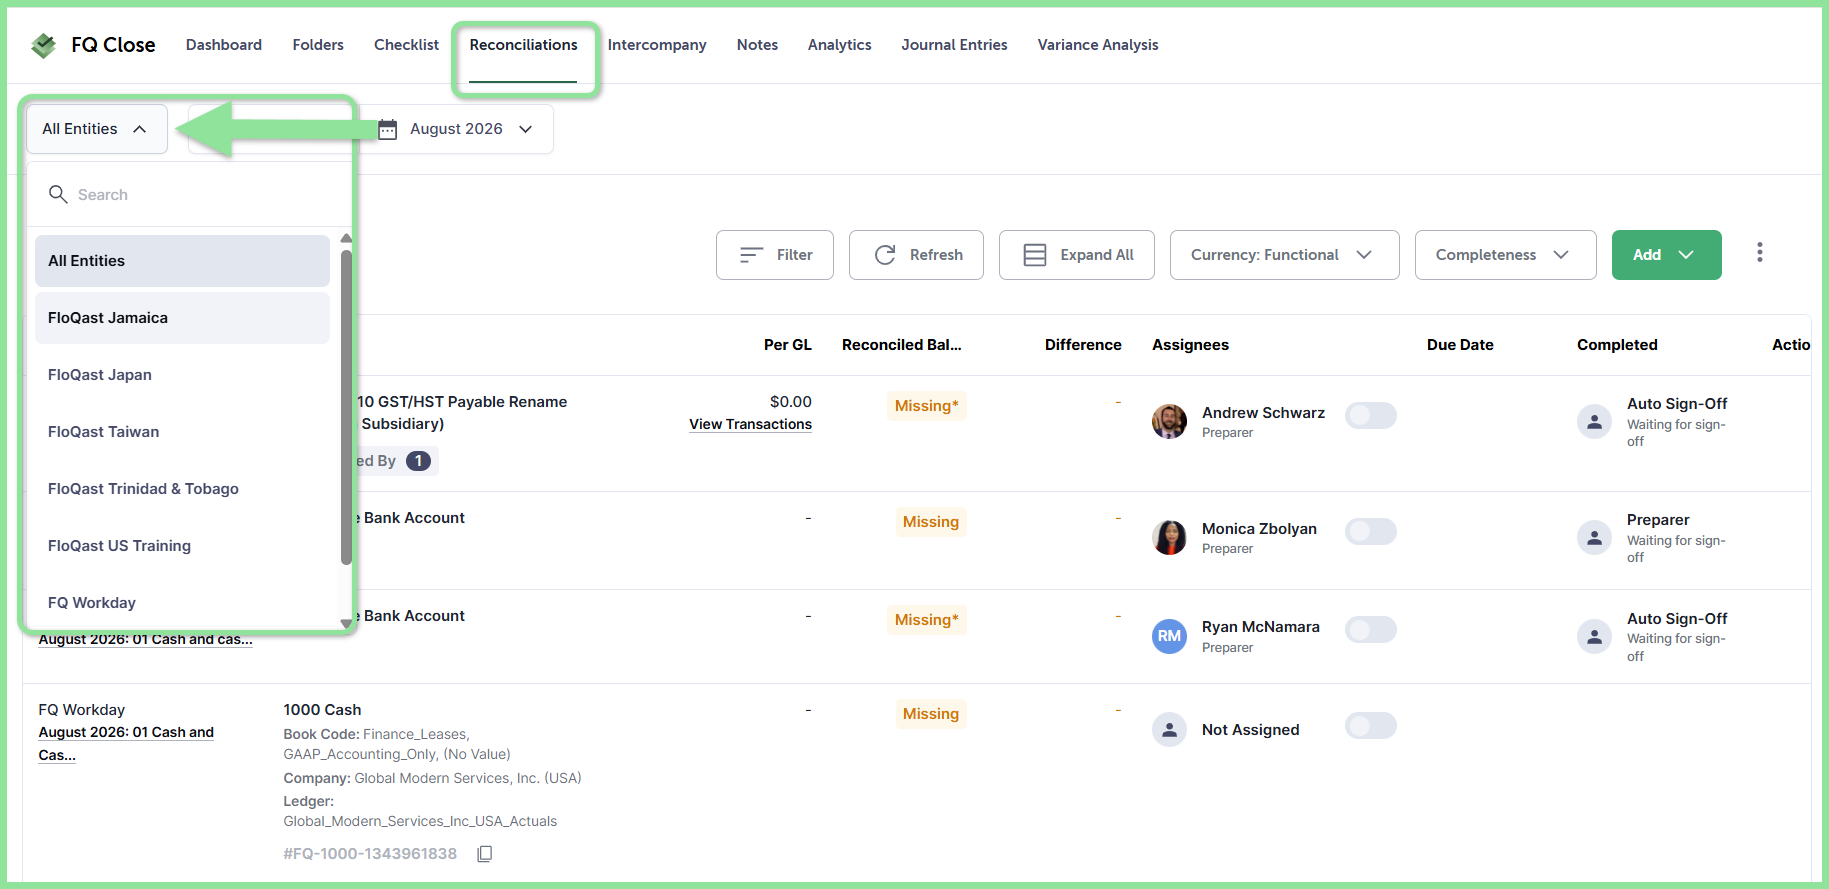Image resolution: width=1829 pixels, height=889 pixels.
Task: Toggle the switch next to Not Assigned
Action: tap(1370, 725)
